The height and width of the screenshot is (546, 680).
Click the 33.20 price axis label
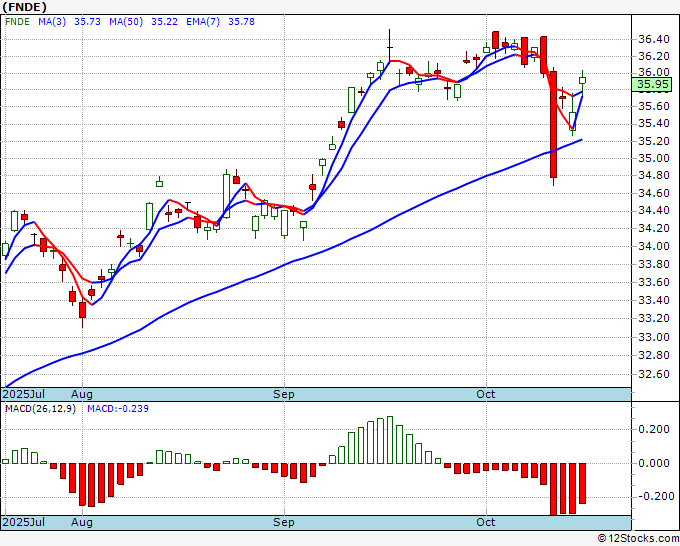click(x=654, y=318)
